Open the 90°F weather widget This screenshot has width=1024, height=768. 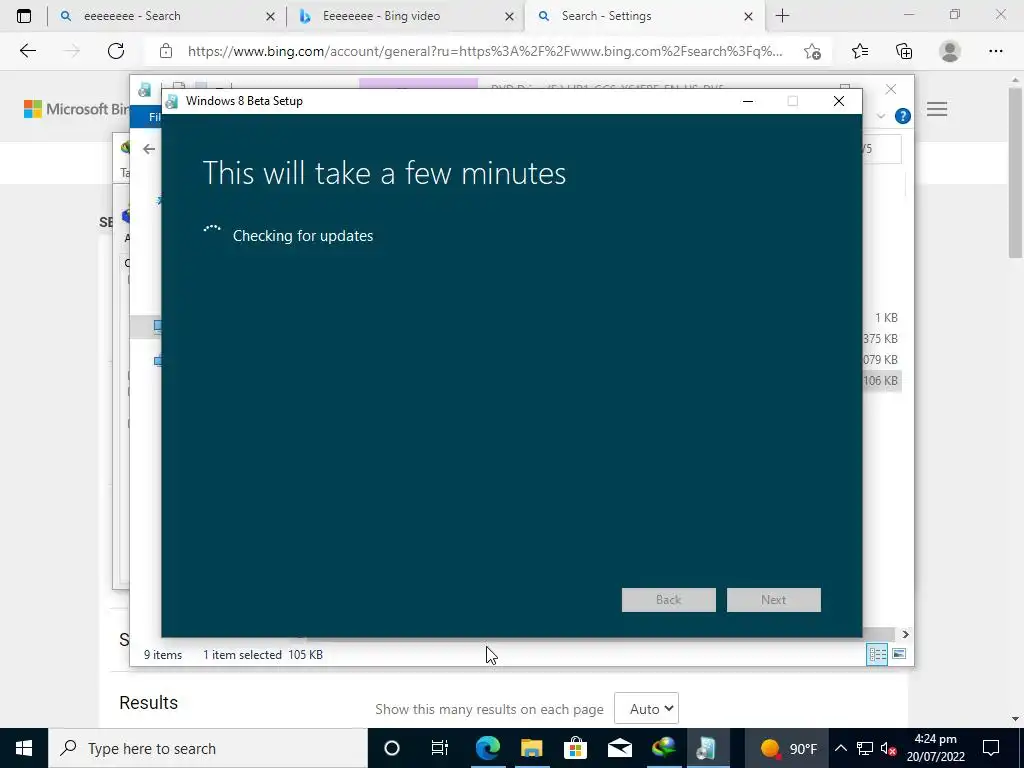790,748
